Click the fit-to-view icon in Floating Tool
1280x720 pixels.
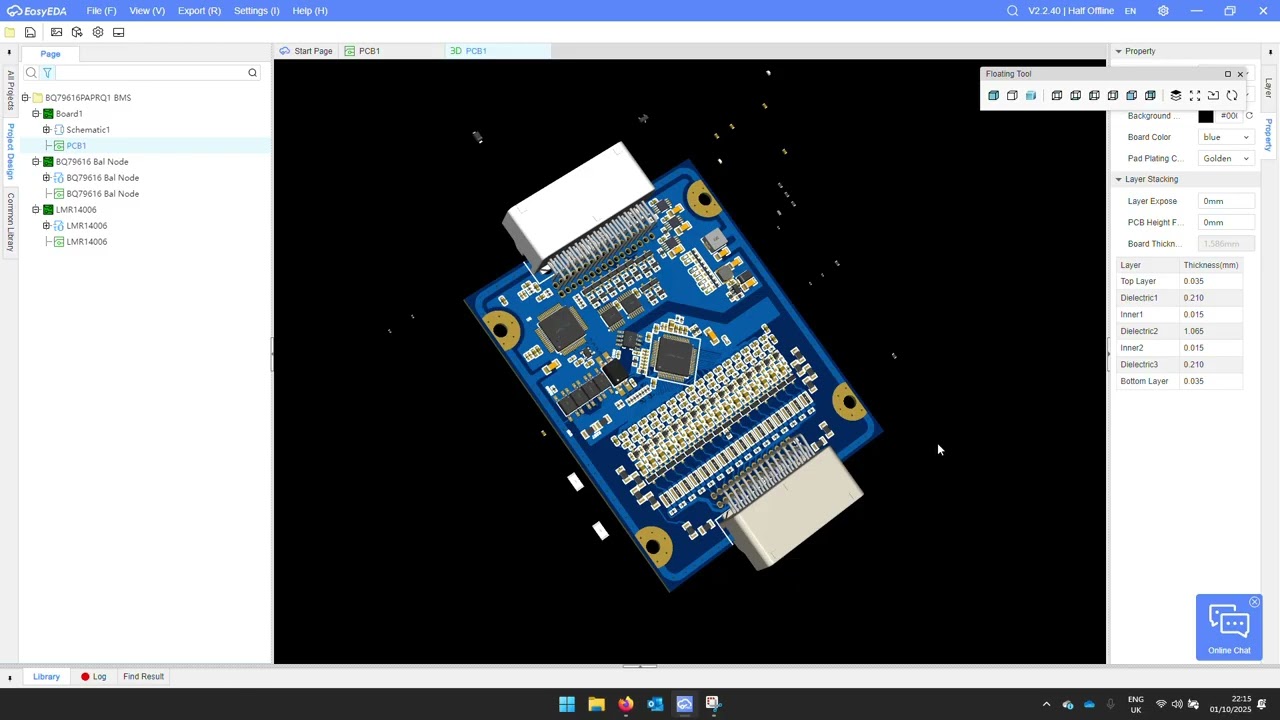pyautogui.click(x=1195, y=96)
